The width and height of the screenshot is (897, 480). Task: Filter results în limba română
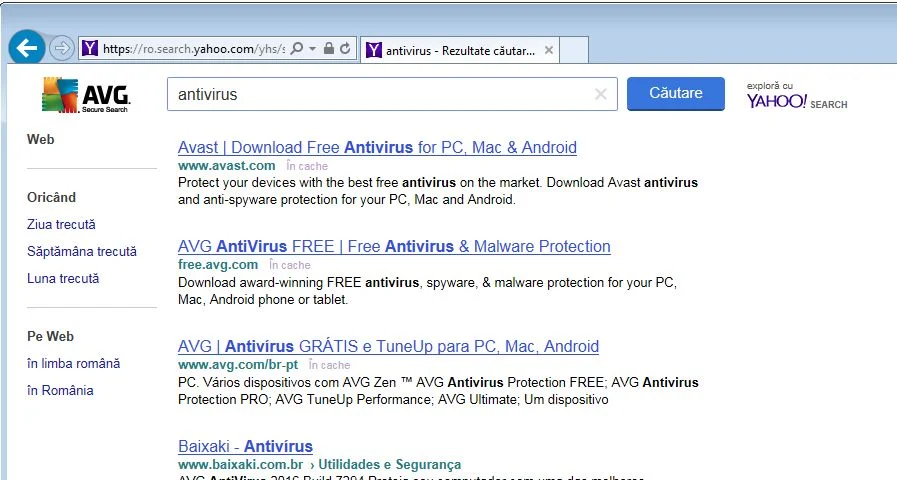pyautogui.click(x=74, y=363)
